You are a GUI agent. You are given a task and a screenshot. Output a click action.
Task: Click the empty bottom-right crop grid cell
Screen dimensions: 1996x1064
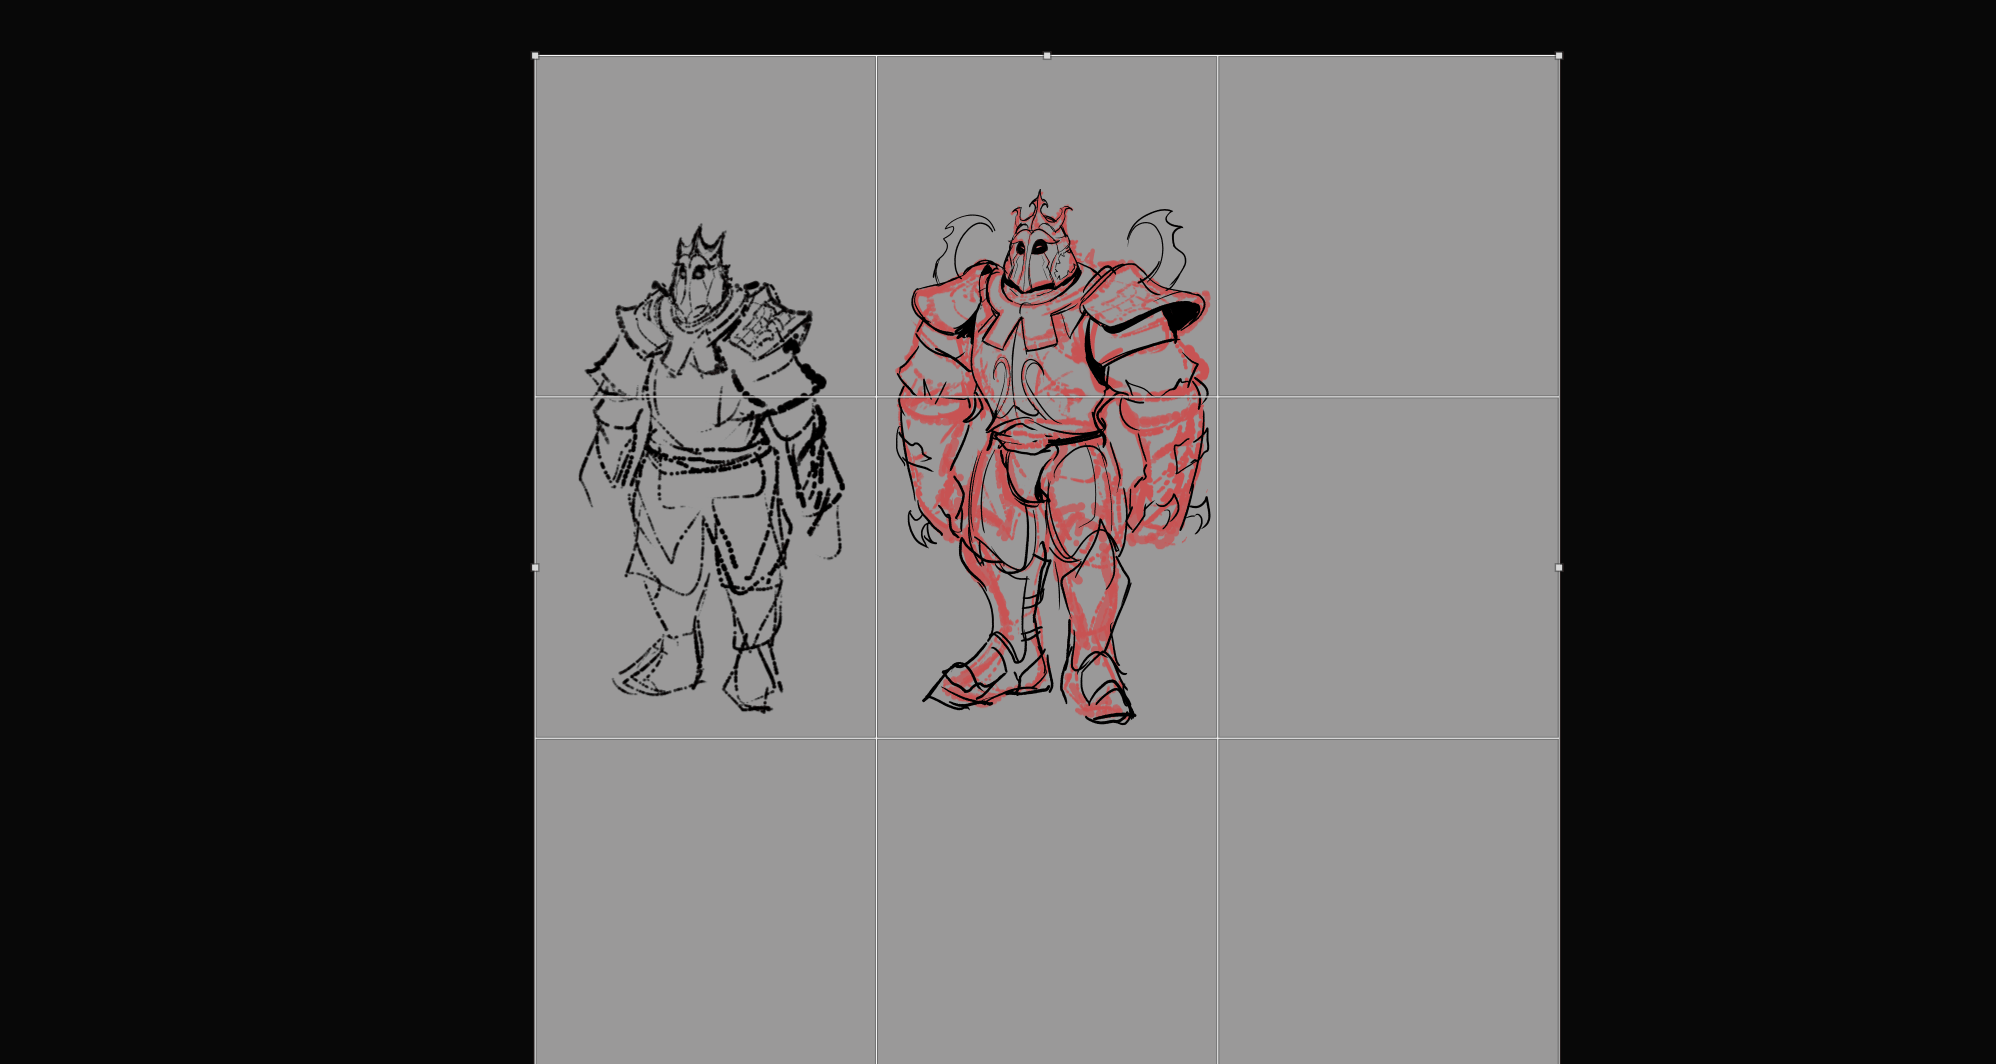coord(1388,900)
